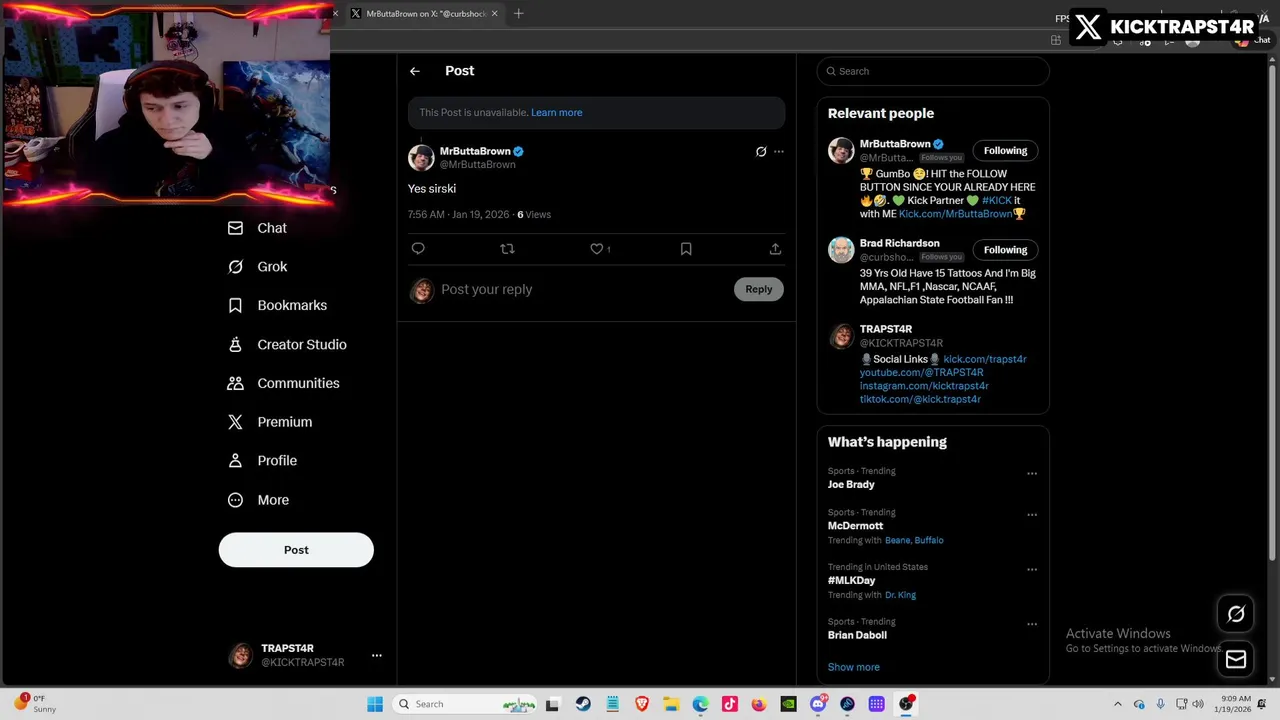Click the white Post button in the sidebar
This screenshot has width=1280, height=720.
[296, 550]
